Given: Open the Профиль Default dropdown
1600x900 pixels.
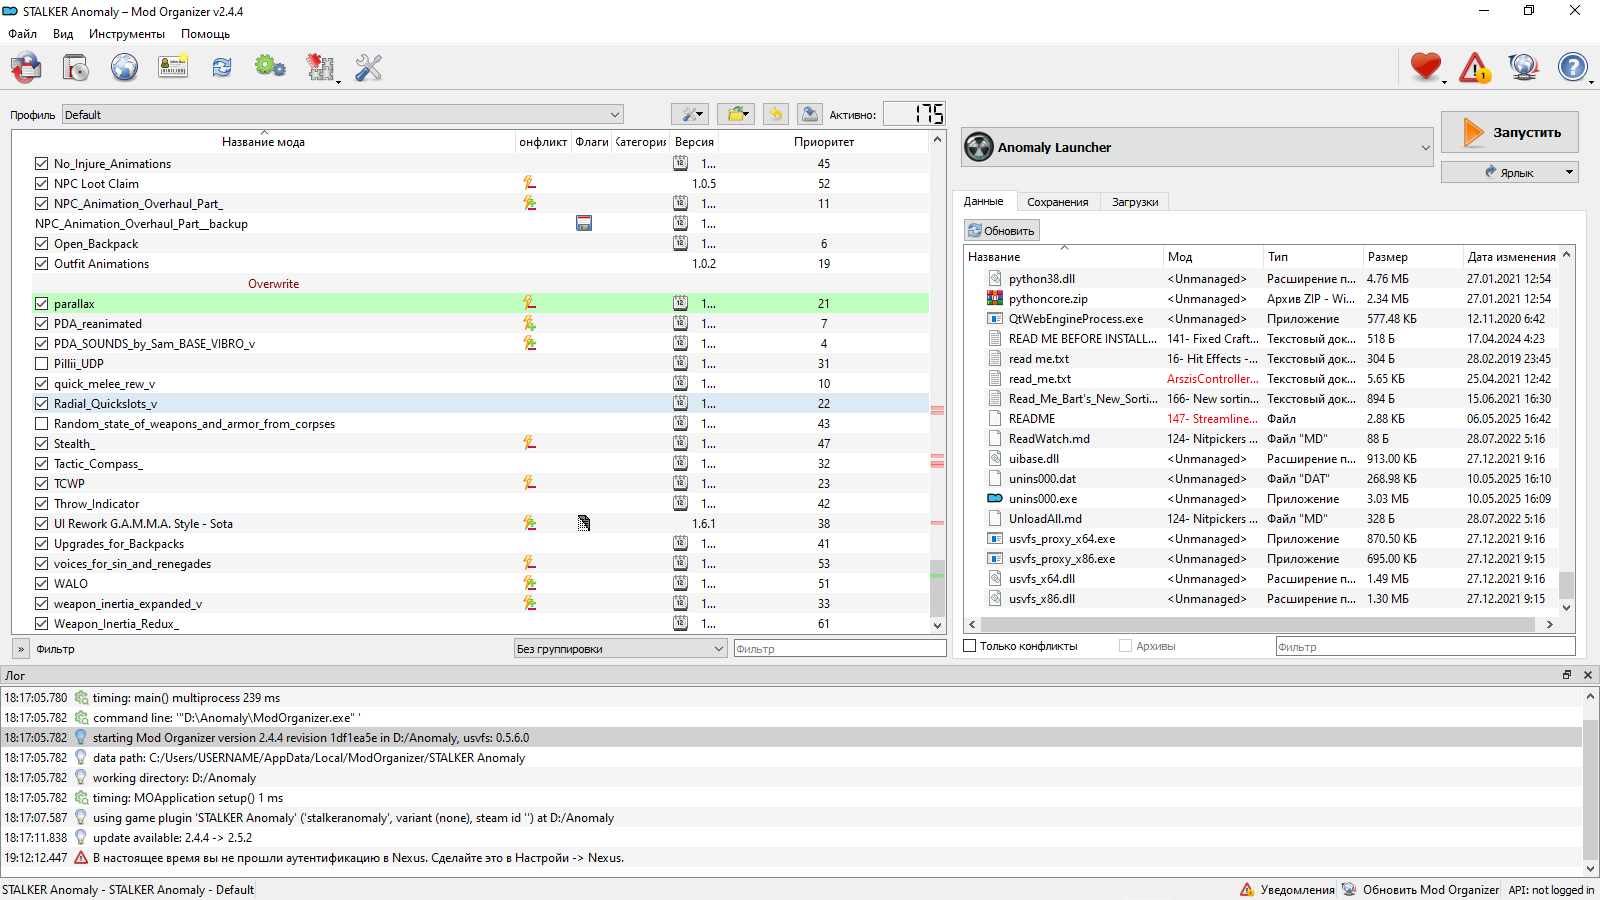Looking at the screenshot, I should (342, 114).
